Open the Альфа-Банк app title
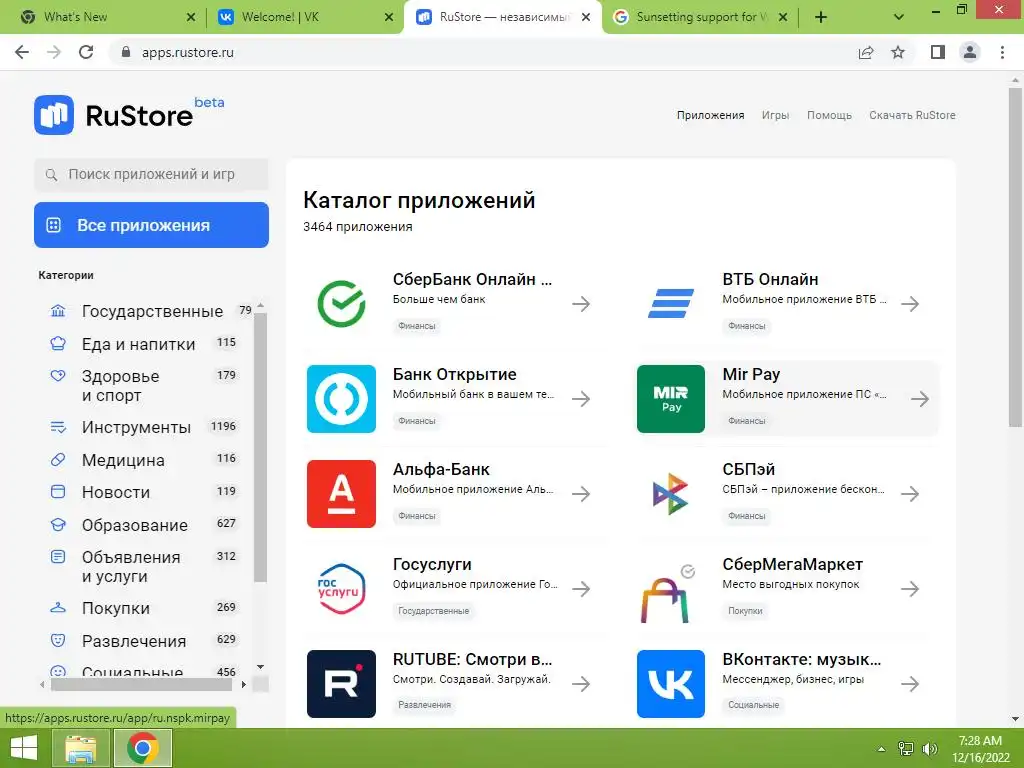Viewport: 1024px width, 768px height. tap(441, 469)
